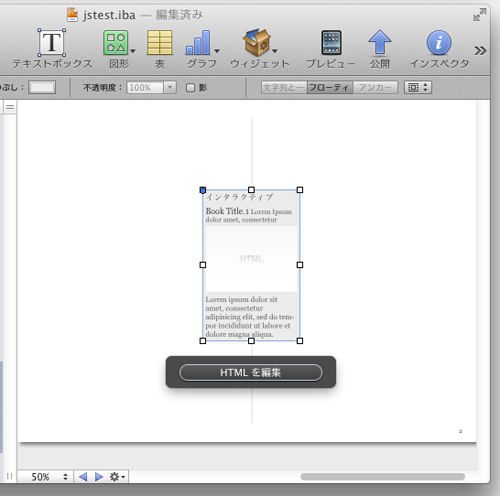The image size is (500, 496).
Task: Expand chart dropdown arrow
Action: click(217, 51)
